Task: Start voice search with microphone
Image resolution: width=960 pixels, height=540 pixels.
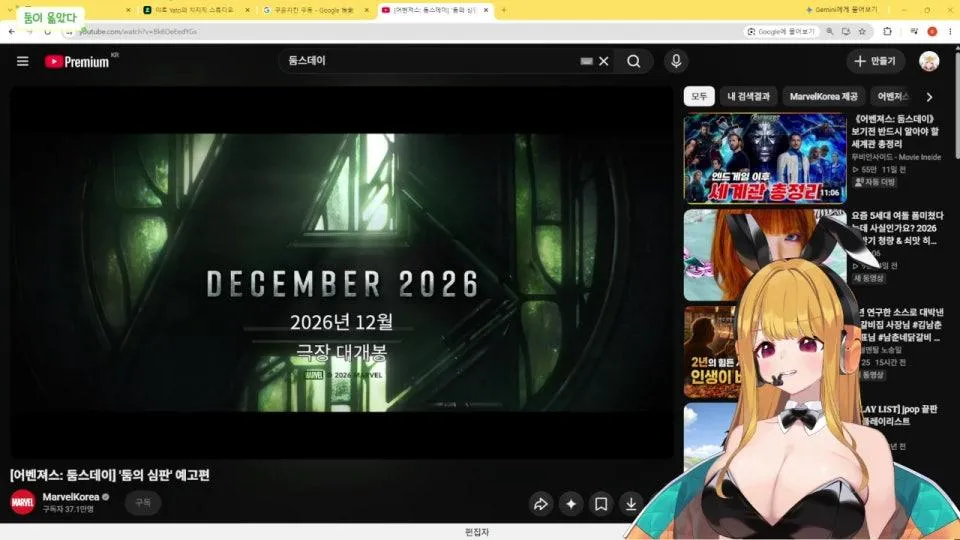Action: 676,61
